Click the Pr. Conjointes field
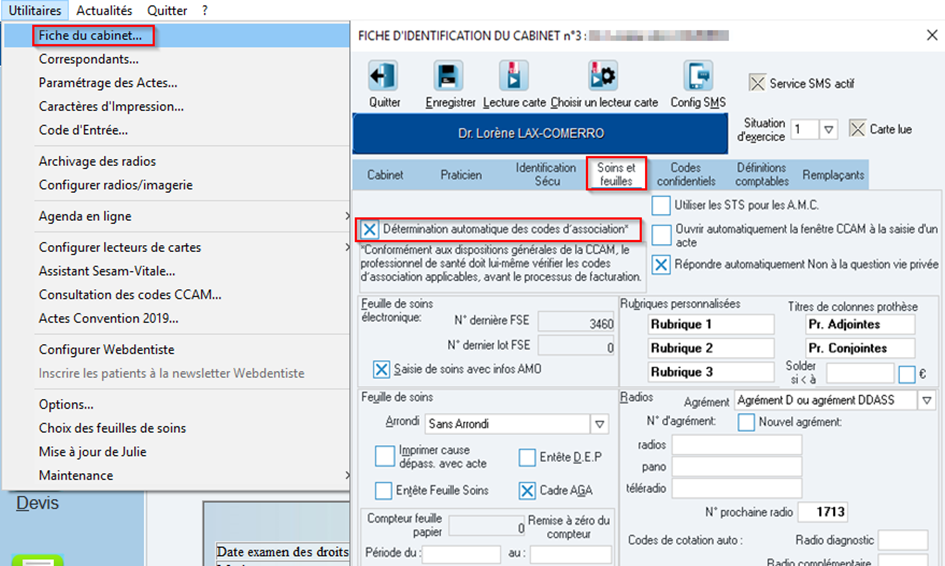945x566 pixels. point(860,348)
